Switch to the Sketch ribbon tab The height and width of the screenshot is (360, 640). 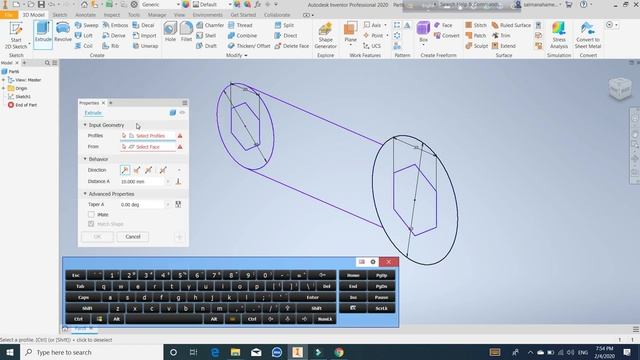60,15
